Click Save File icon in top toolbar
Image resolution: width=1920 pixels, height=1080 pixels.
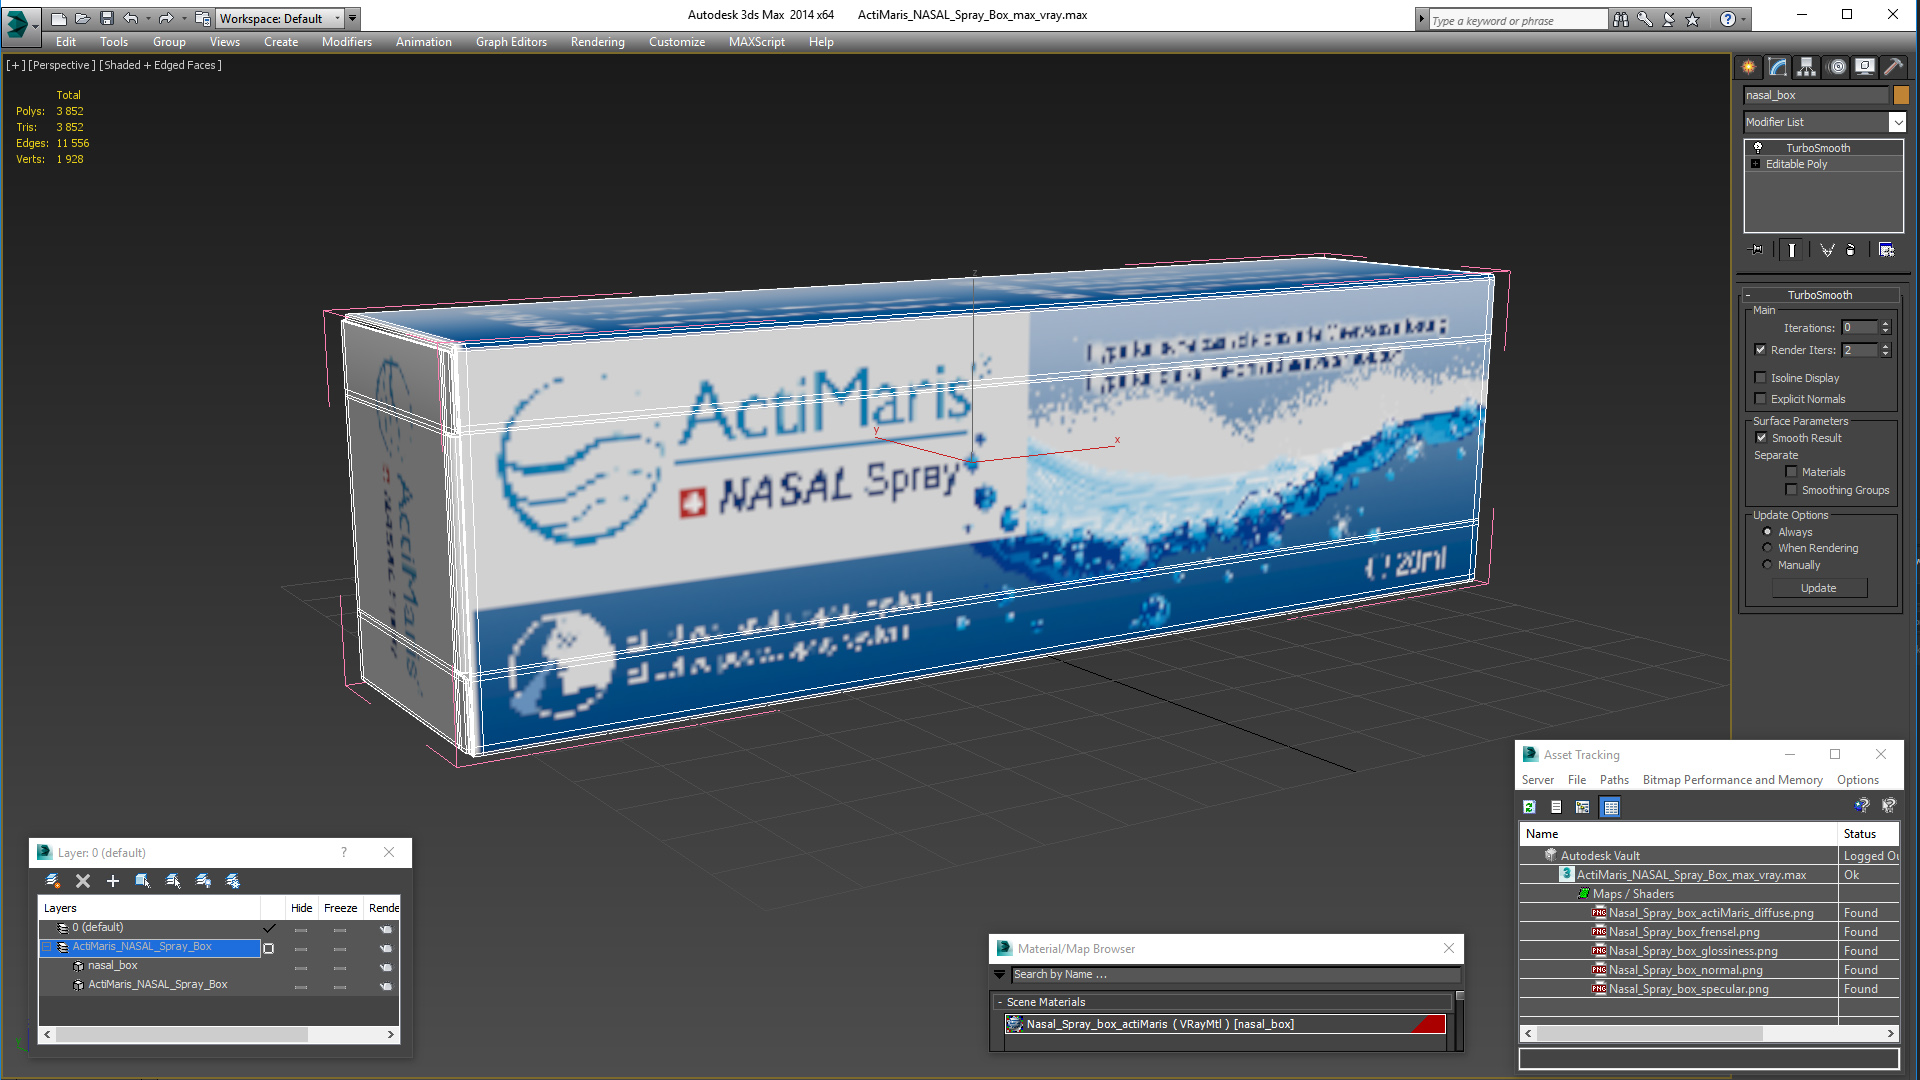click(x=107, y=18)
